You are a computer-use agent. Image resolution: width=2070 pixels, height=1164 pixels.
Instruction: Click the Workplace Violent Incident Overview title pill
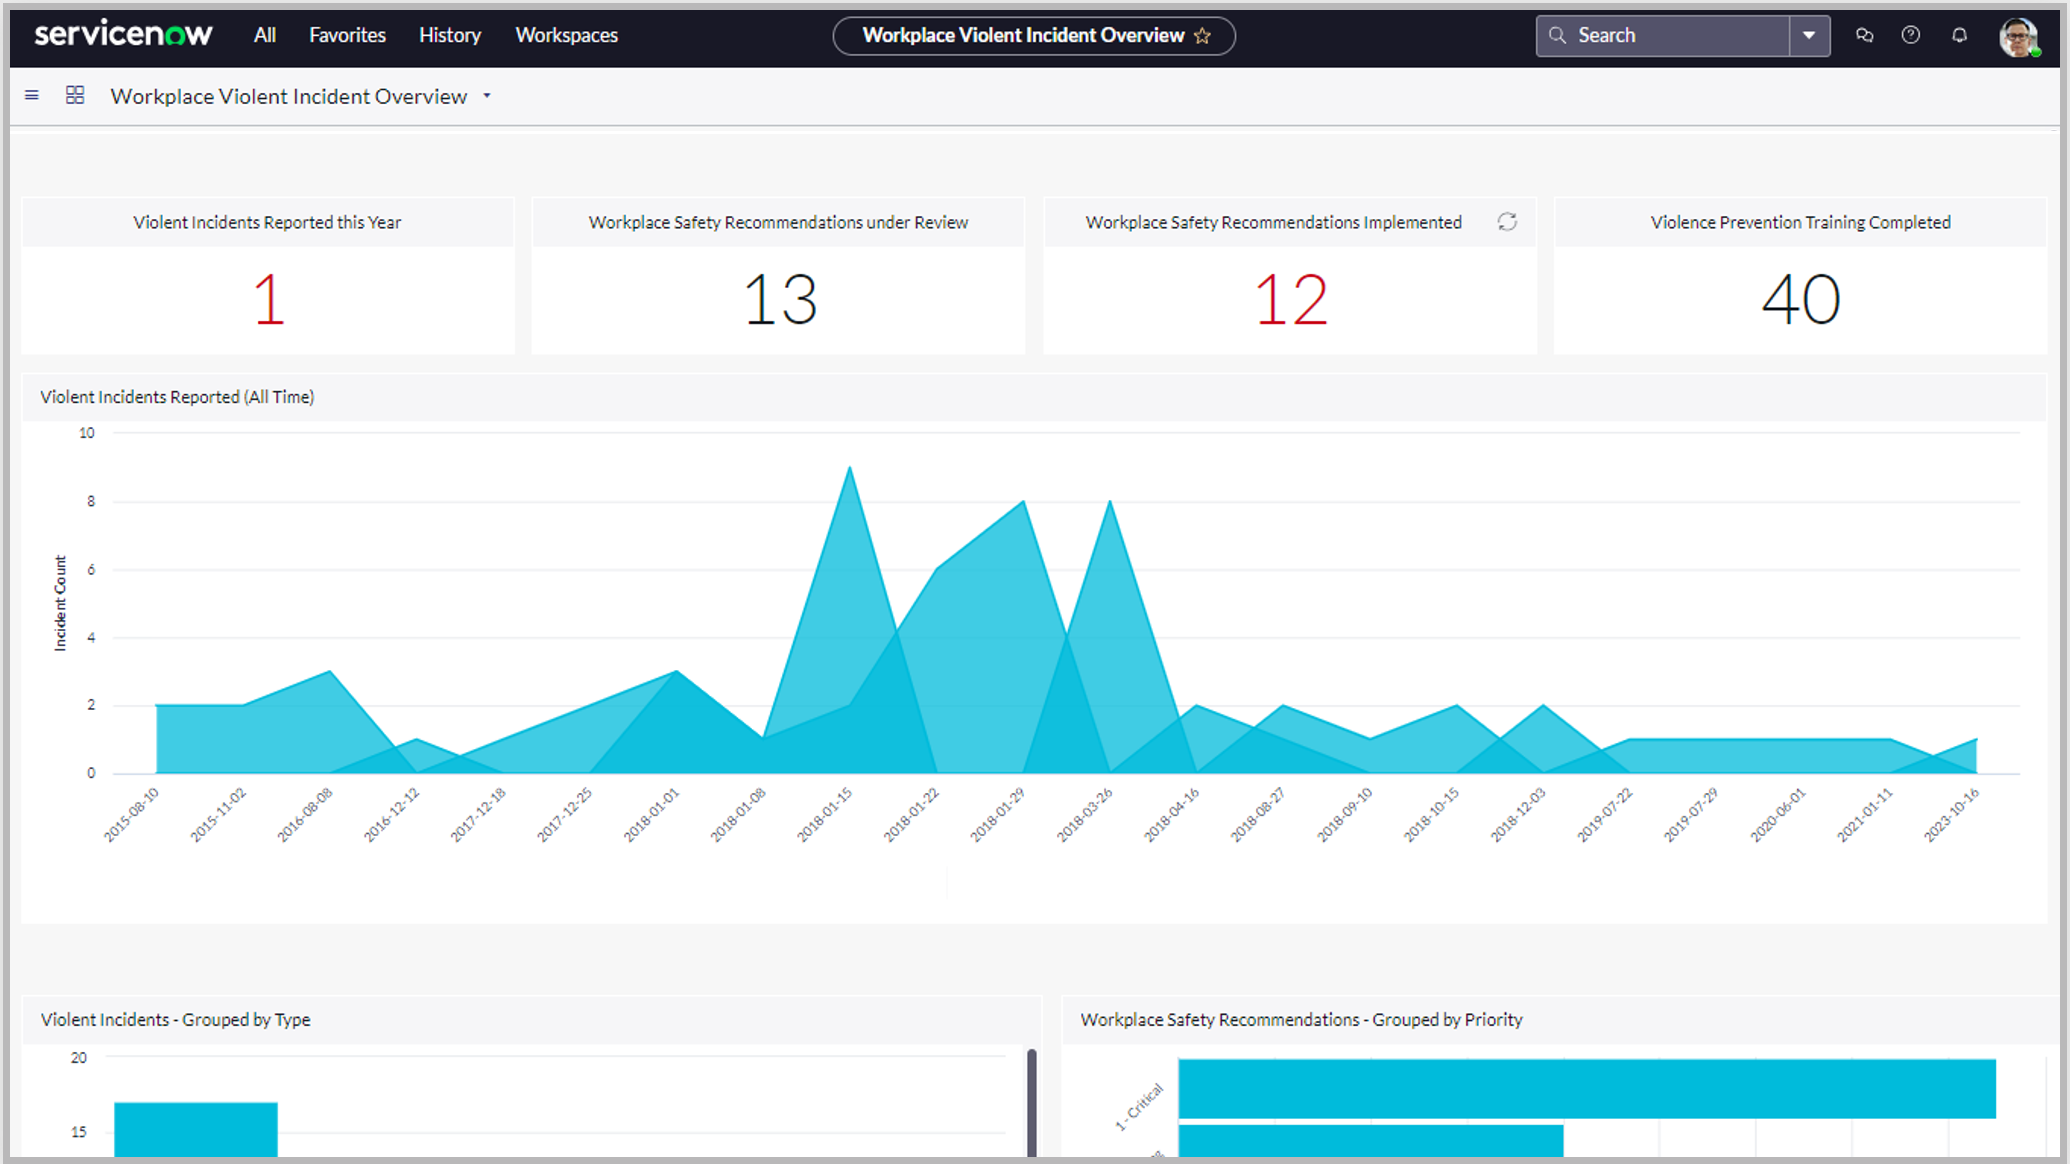click(x=1034, y=36)
